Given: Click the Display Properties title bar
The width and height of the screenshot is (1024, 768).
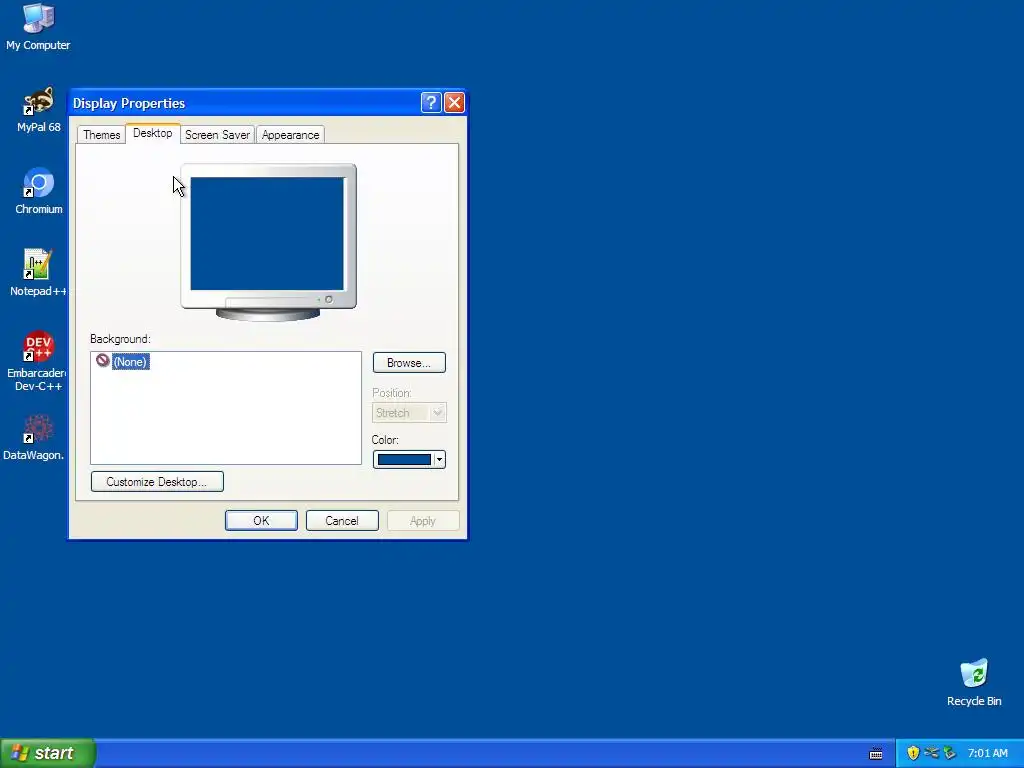Looking at the screenshot, I should (x=245, y=103).
